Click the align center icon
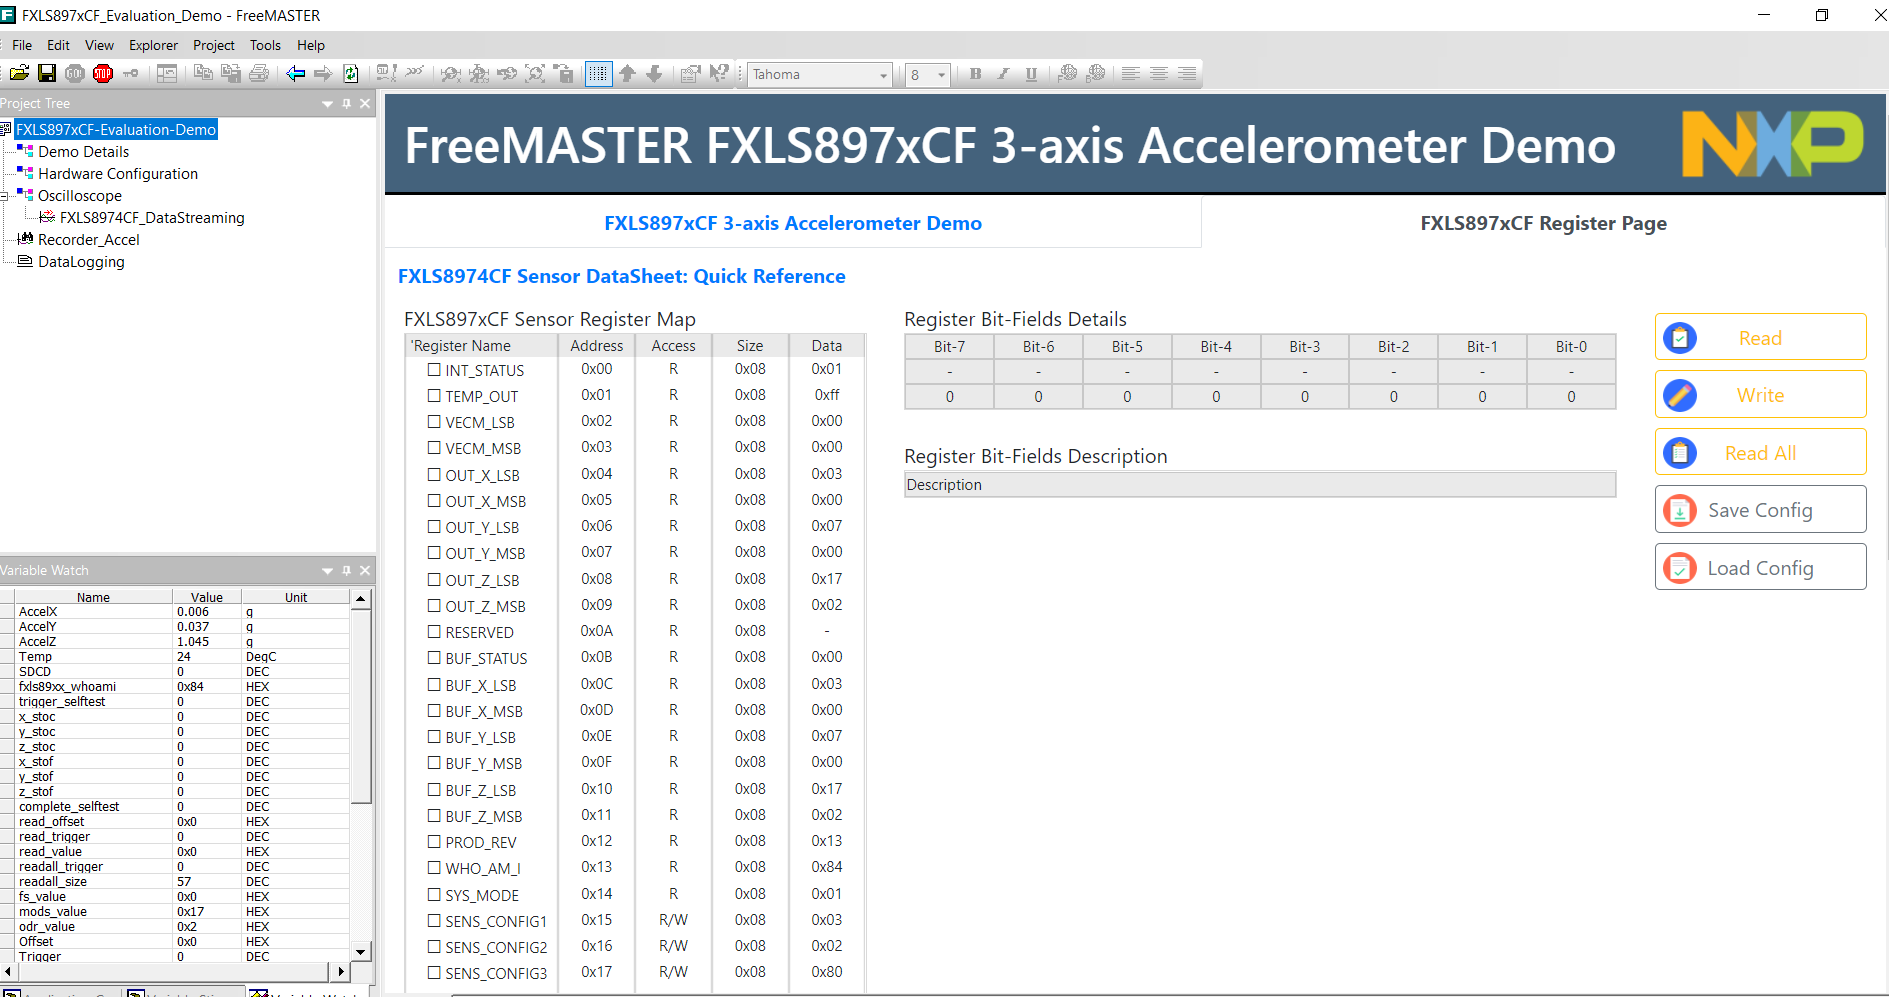Viewport: 1889px width, 997px height. click(1159, 73)
